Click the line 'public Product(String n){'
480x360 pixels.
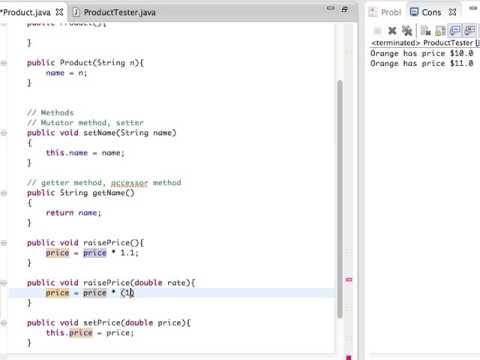85,63
